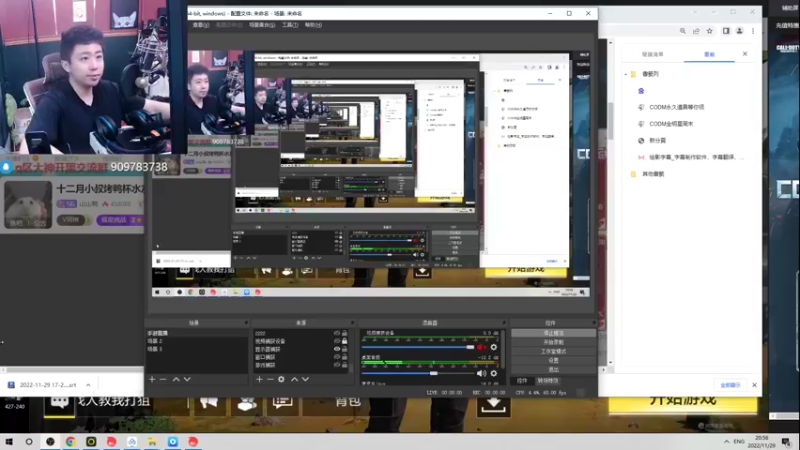Viewport: 800px width, 450px height.
Task: Select bookmarks tab in side panel
Action: click(x=709, y=54)
